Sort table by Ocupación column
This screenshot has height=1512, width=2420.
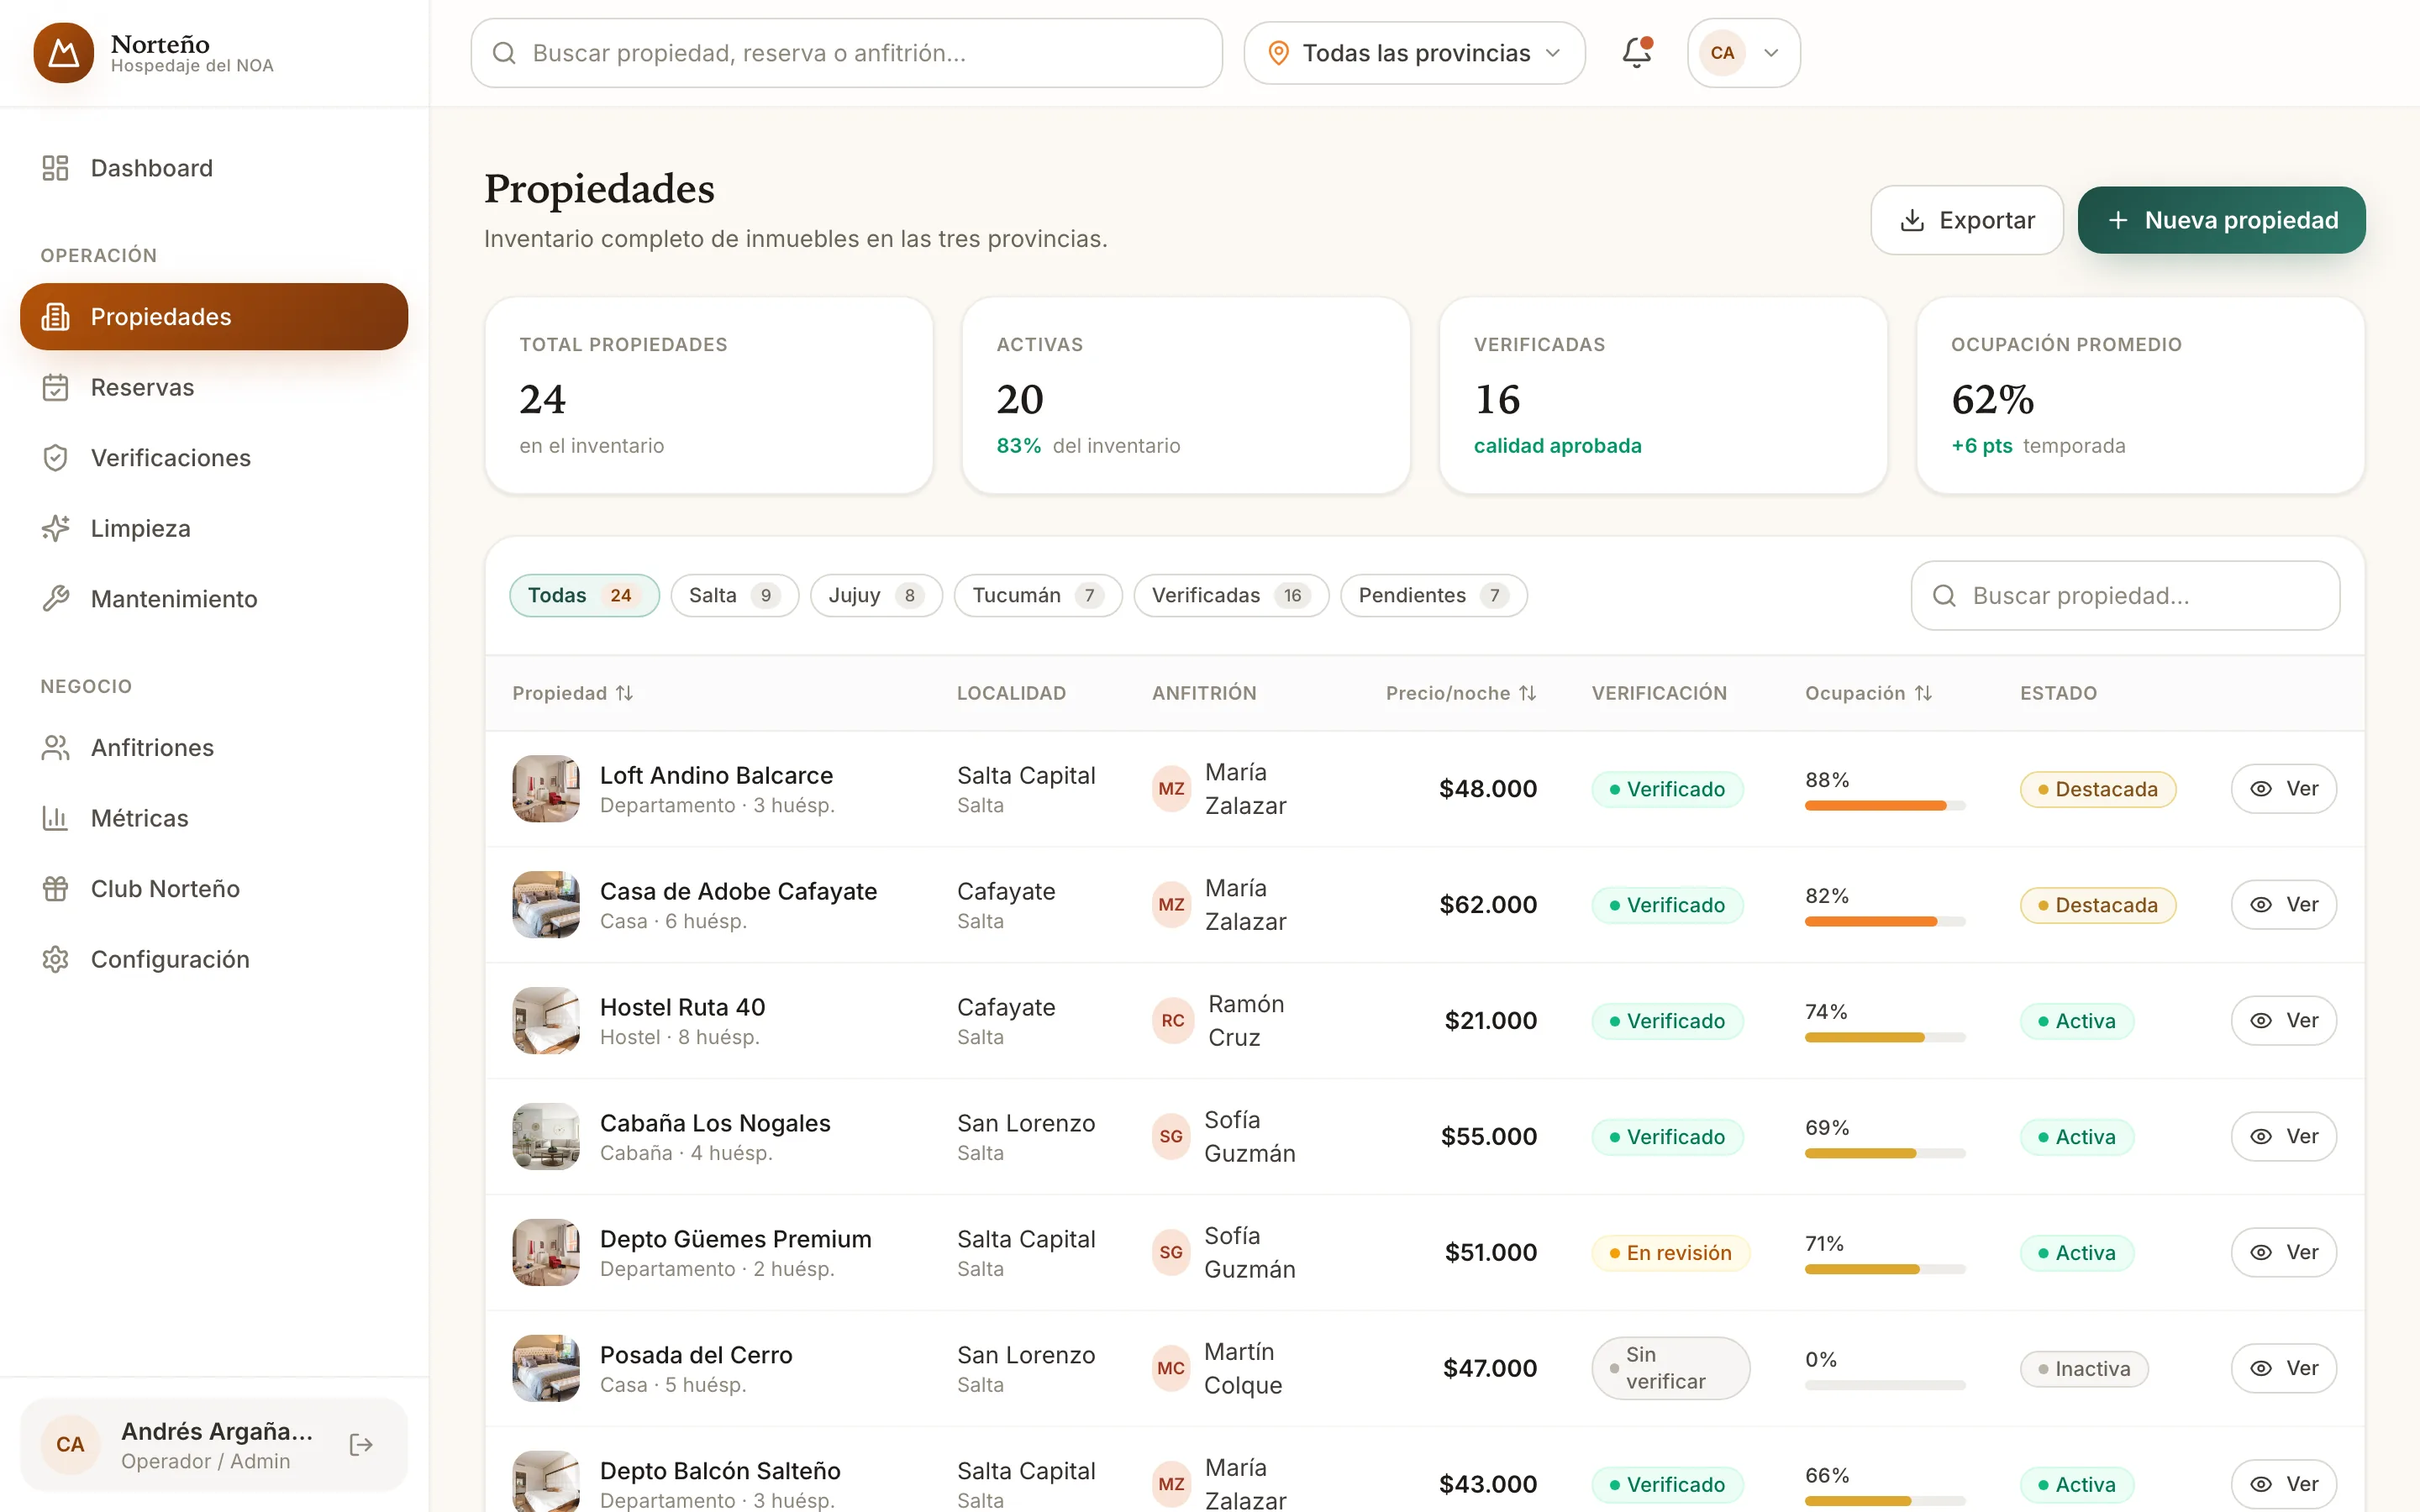[x=1868, y=693]
